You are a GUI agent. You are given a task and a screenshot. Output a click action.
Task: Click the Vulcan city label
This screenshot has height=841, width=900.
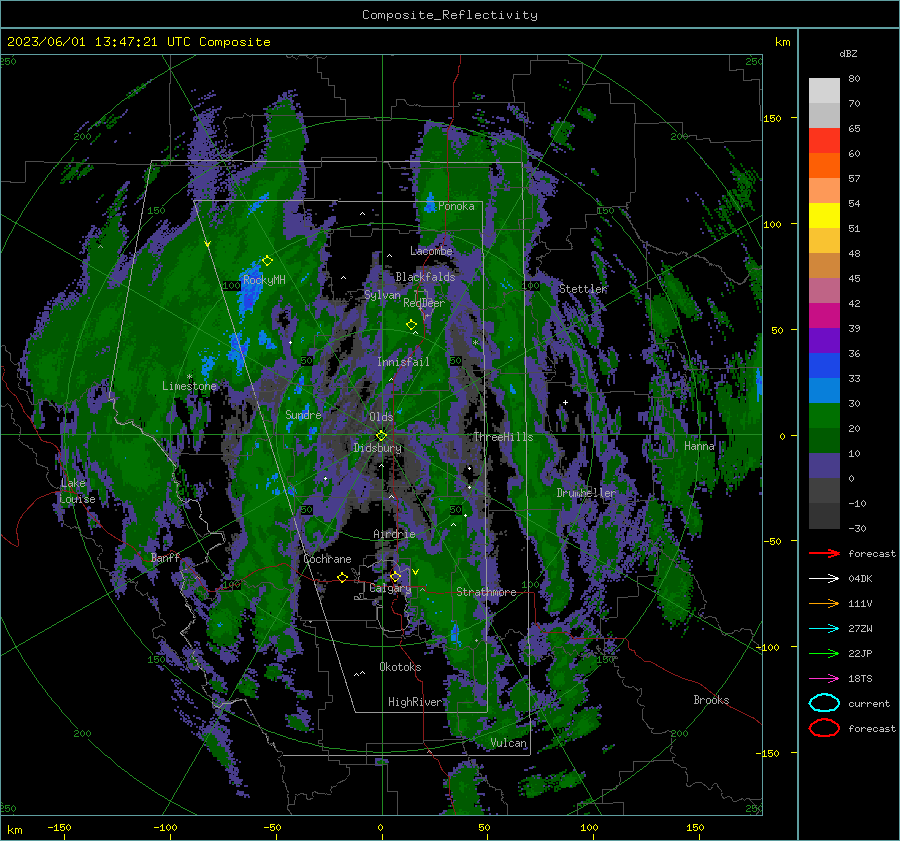tap(509, 743)
